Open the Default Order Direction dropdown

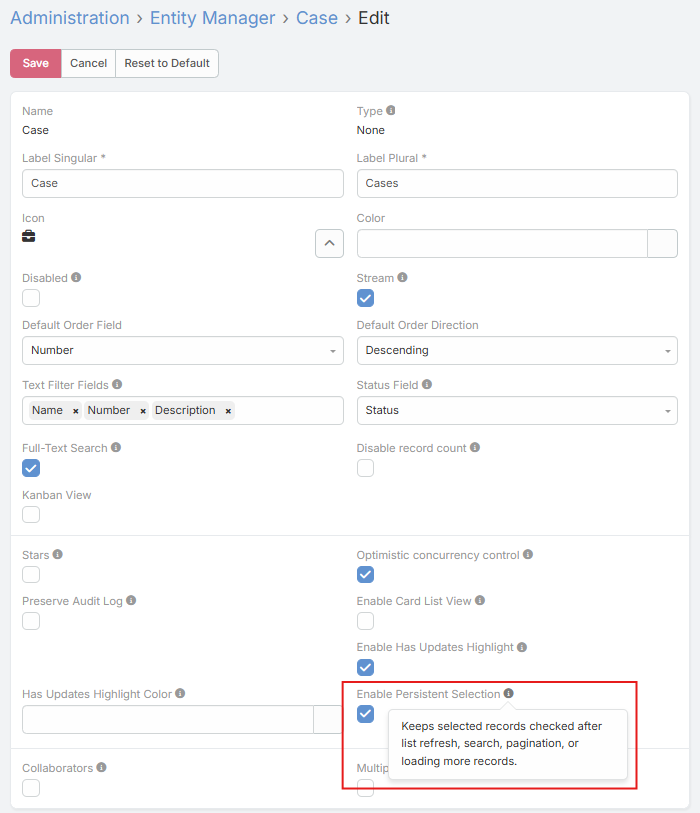point(516,351)
